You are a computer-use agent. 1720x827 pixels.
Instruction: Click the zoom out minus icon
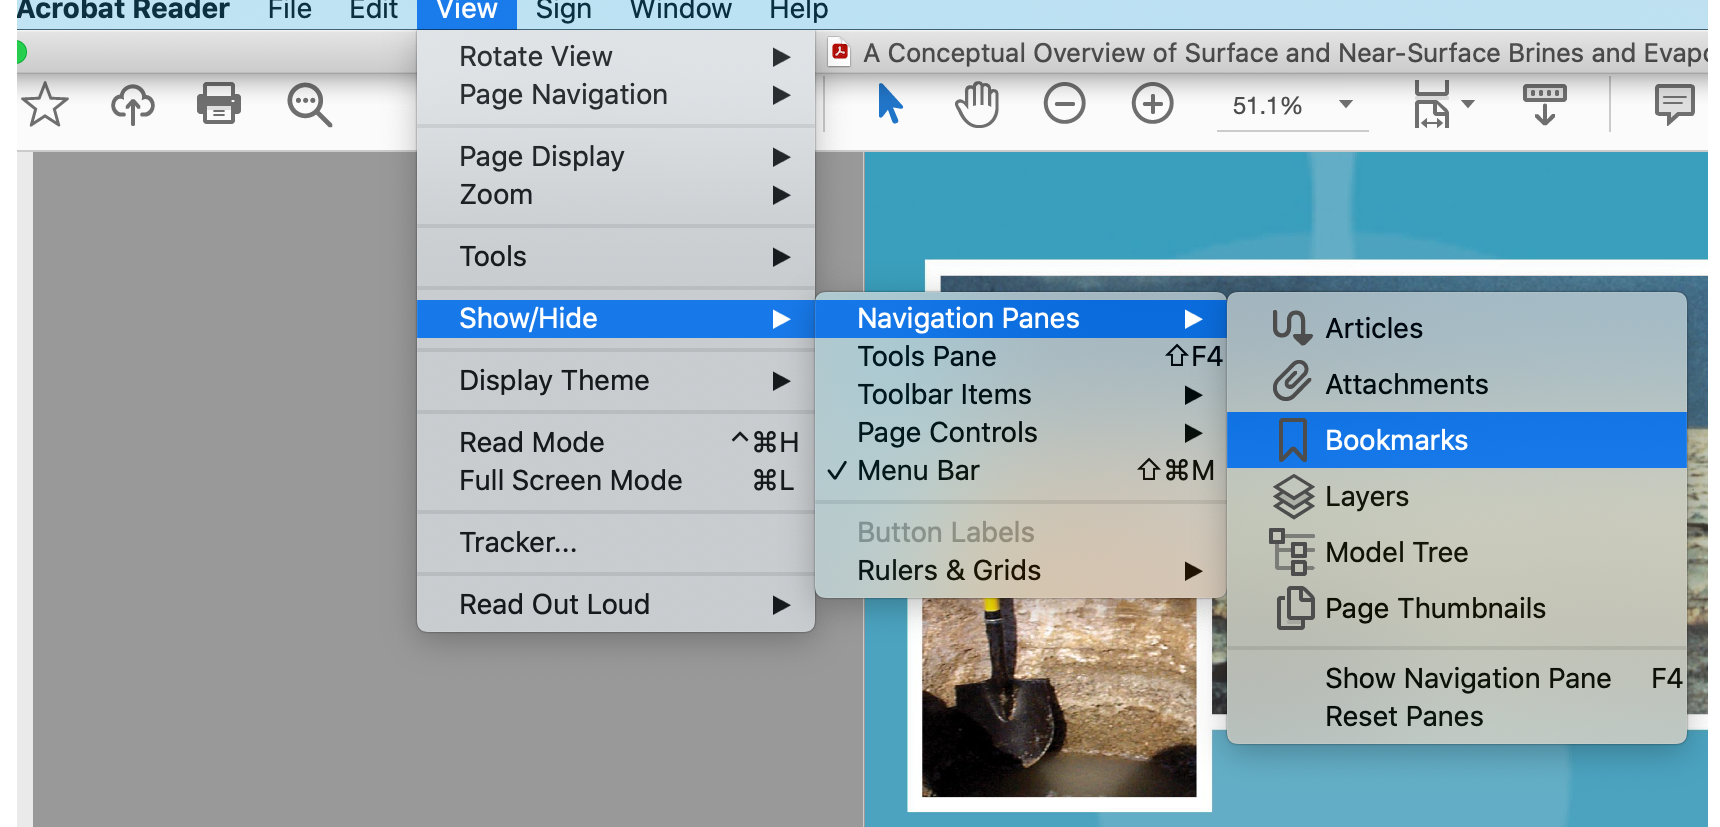[x=1064, y=104]
